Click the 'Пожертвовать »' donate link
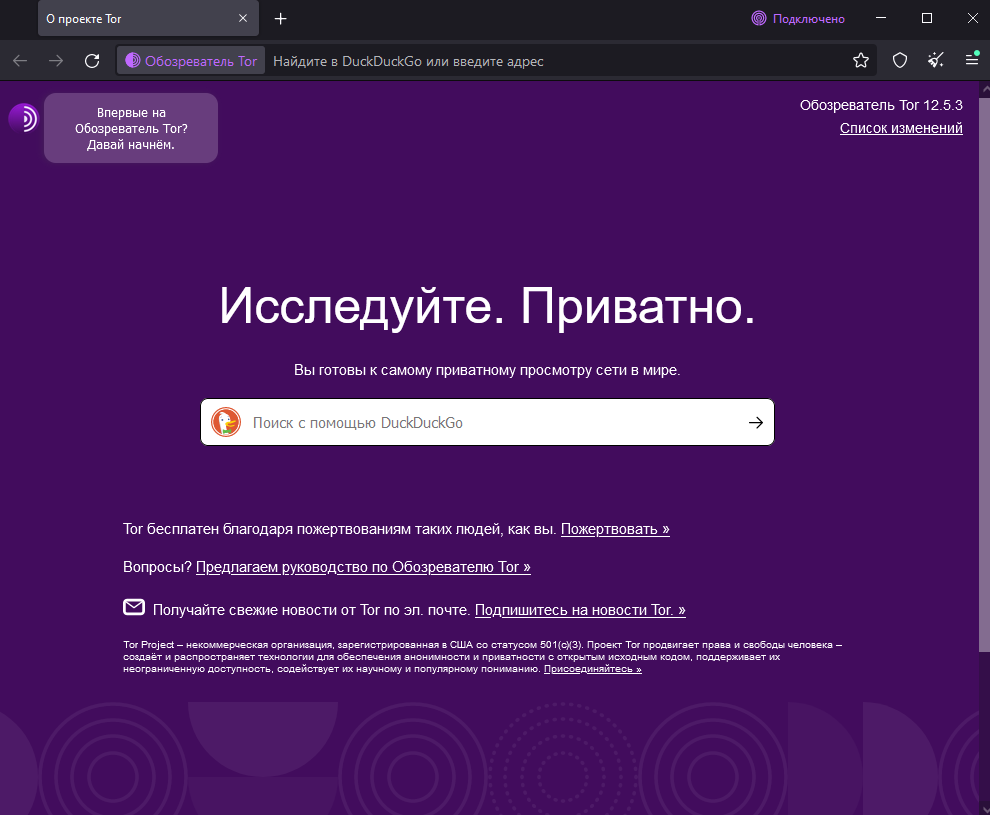This screenshot has height=815, width=990. click(x=615, y=529)
